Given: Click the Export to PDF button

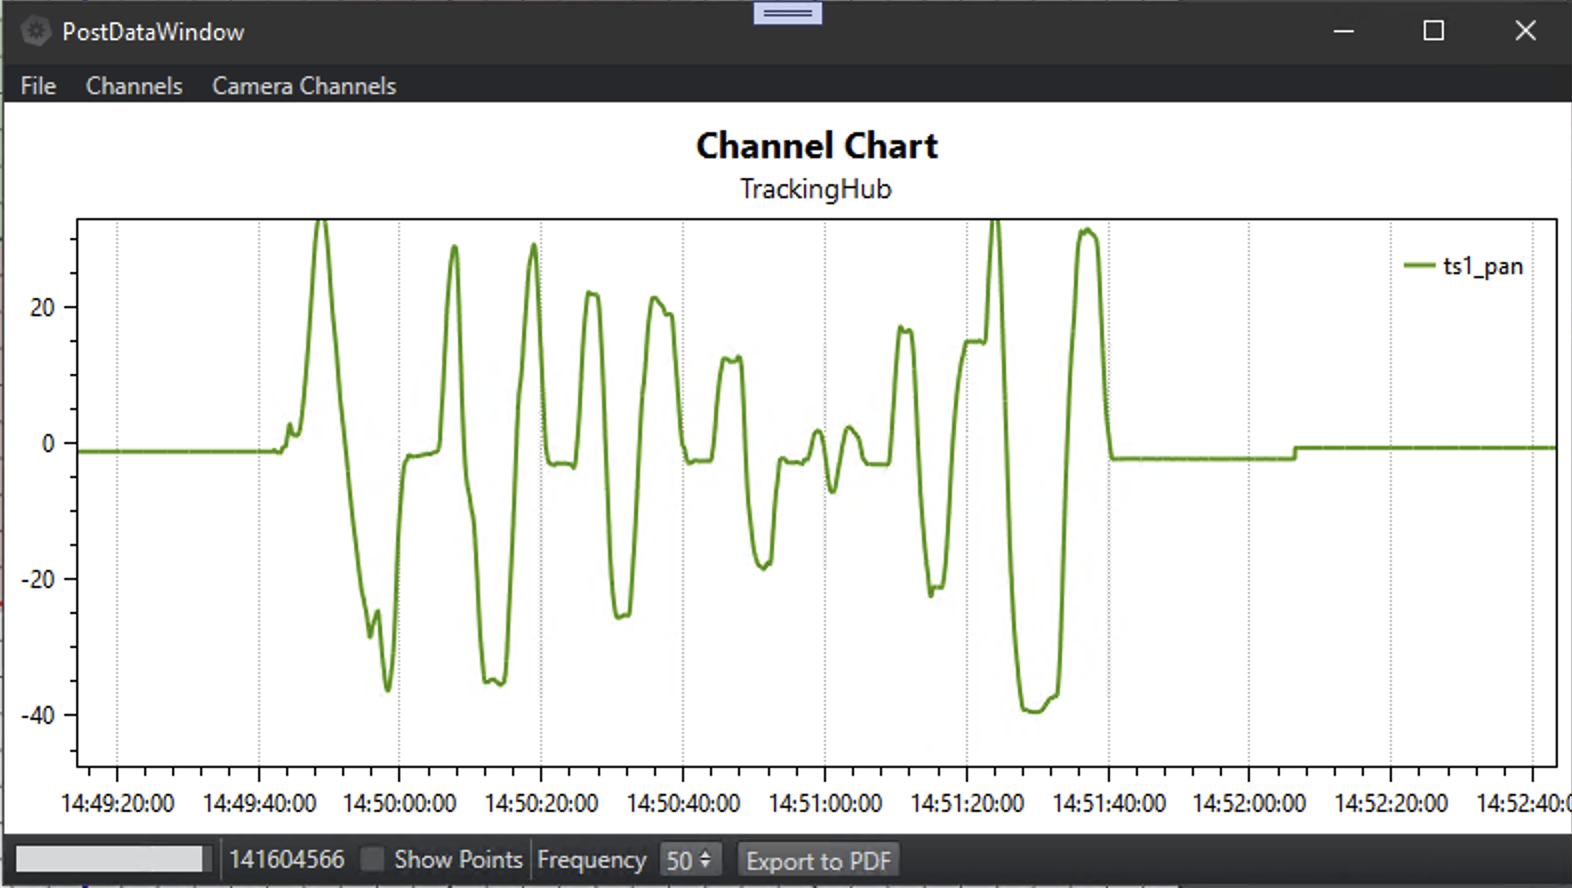Looking at the screenshot, I should (x=818, y=860).
